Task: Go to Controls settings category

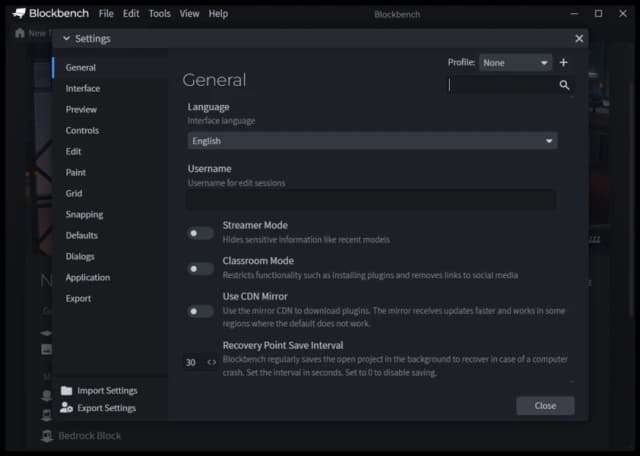Action: [x=110, y=130]
